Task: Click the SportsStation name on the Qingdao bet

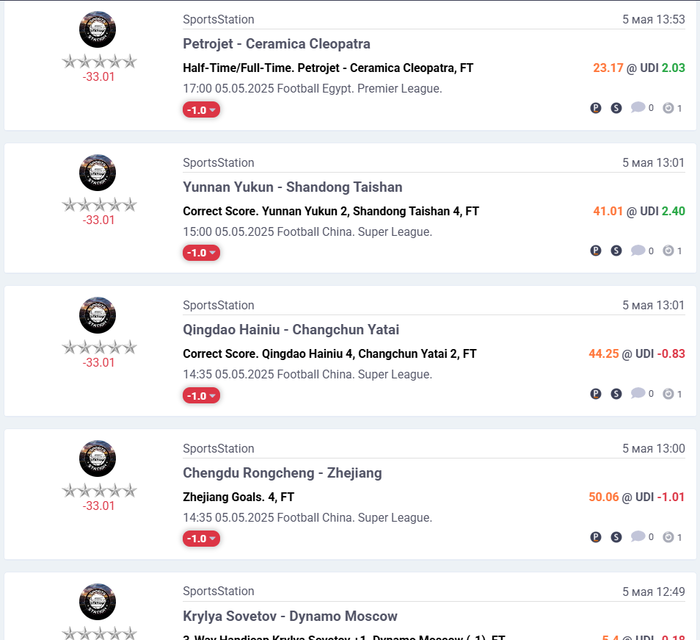Action: pyautogui.click(x=218, y=305)
